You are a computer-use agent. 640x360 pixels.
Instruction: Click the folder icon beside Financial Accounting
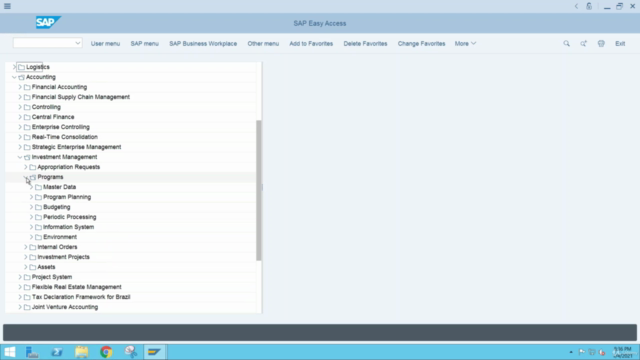click(27, 87)
